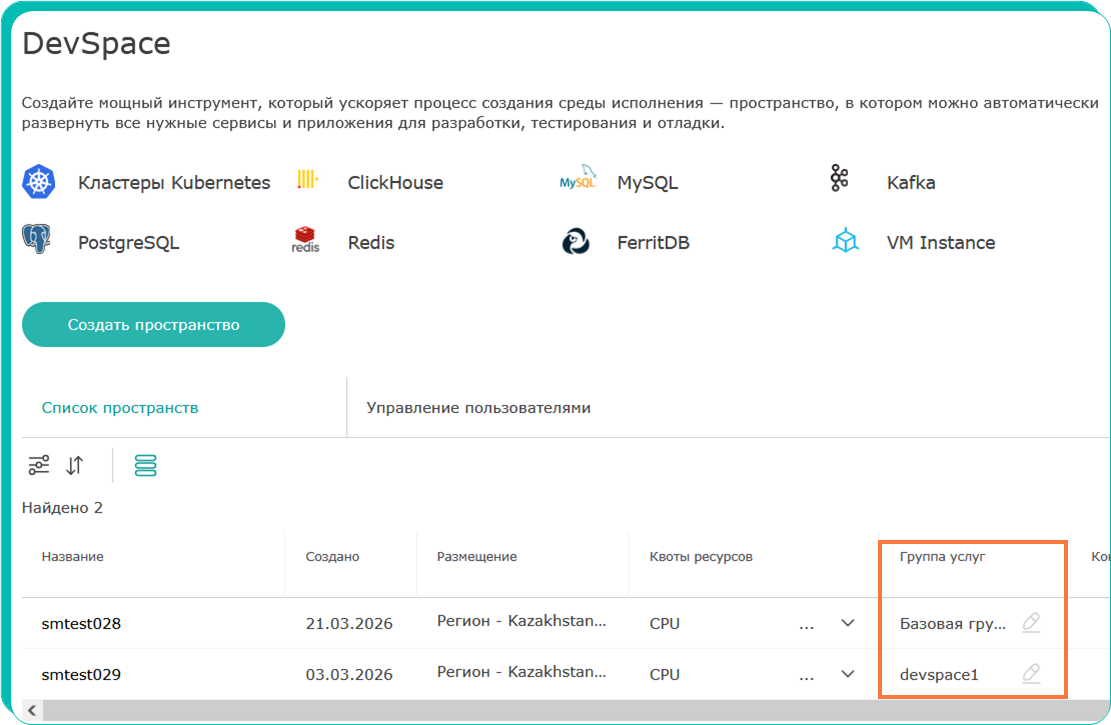The image size is (1111, 725).
Task: Edit devspace1 service group for smtest029
Action: (1031, 674)
